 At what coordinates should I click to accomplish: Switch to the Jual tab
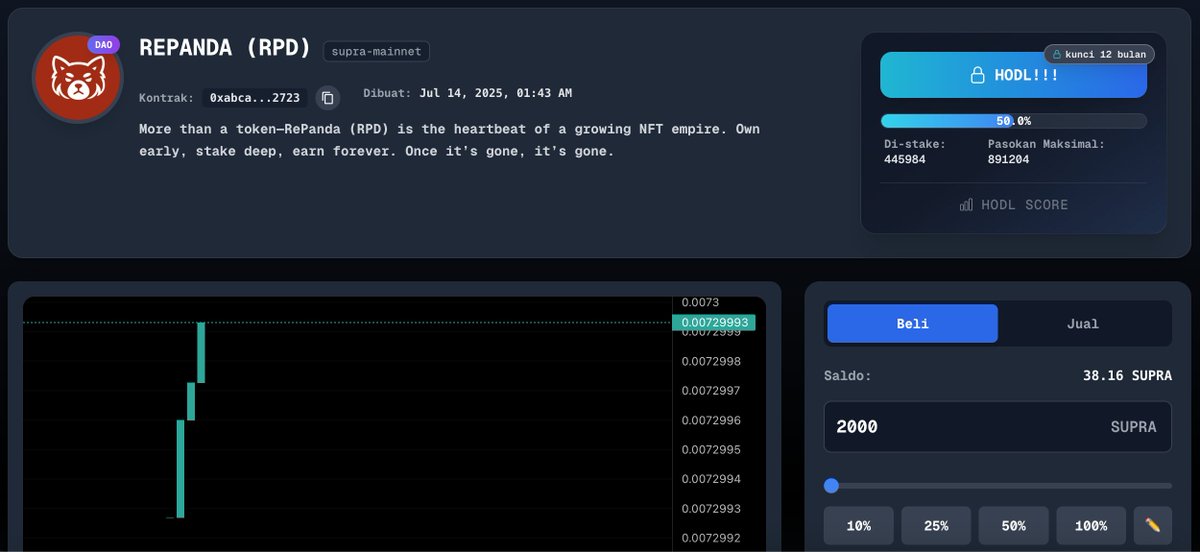point(1083,324)
